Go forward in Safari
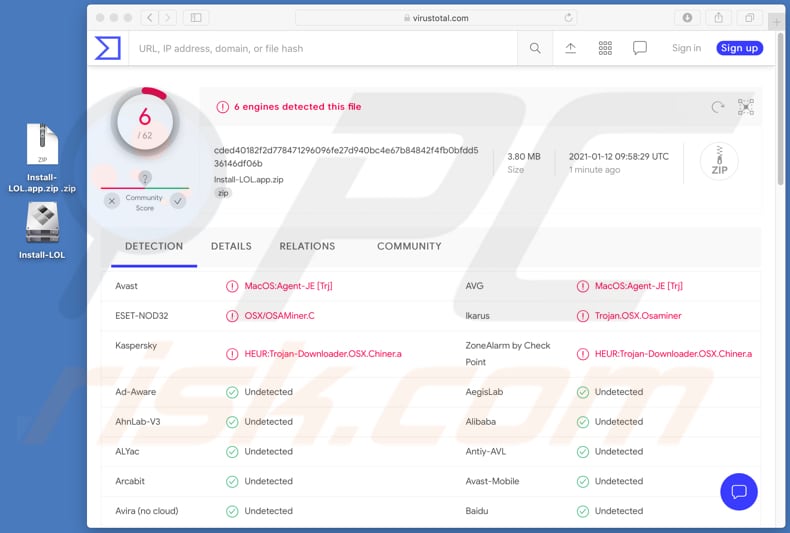The image size is (790, 533). coord(168,18)
